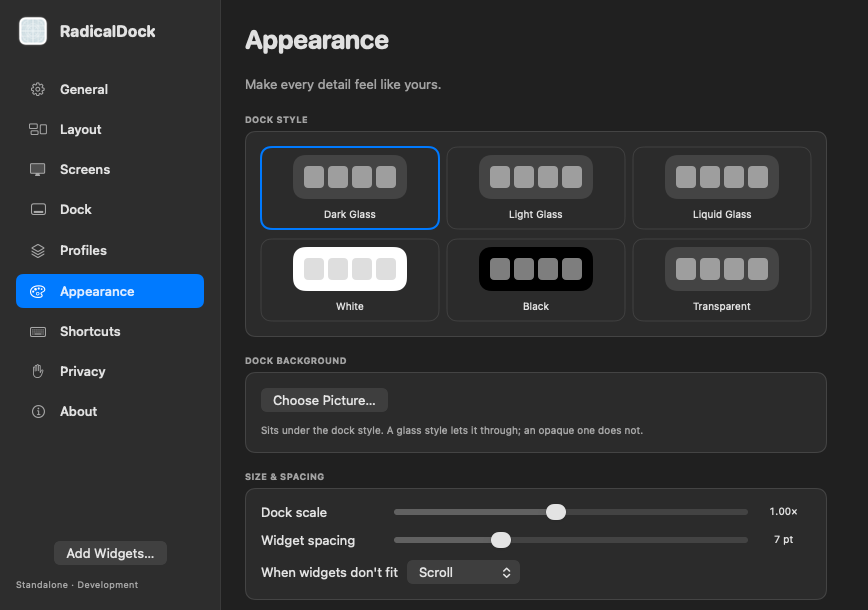Click the Choose Picture… button
Viewport: 868px width, 610px height.
coord(324,400)
